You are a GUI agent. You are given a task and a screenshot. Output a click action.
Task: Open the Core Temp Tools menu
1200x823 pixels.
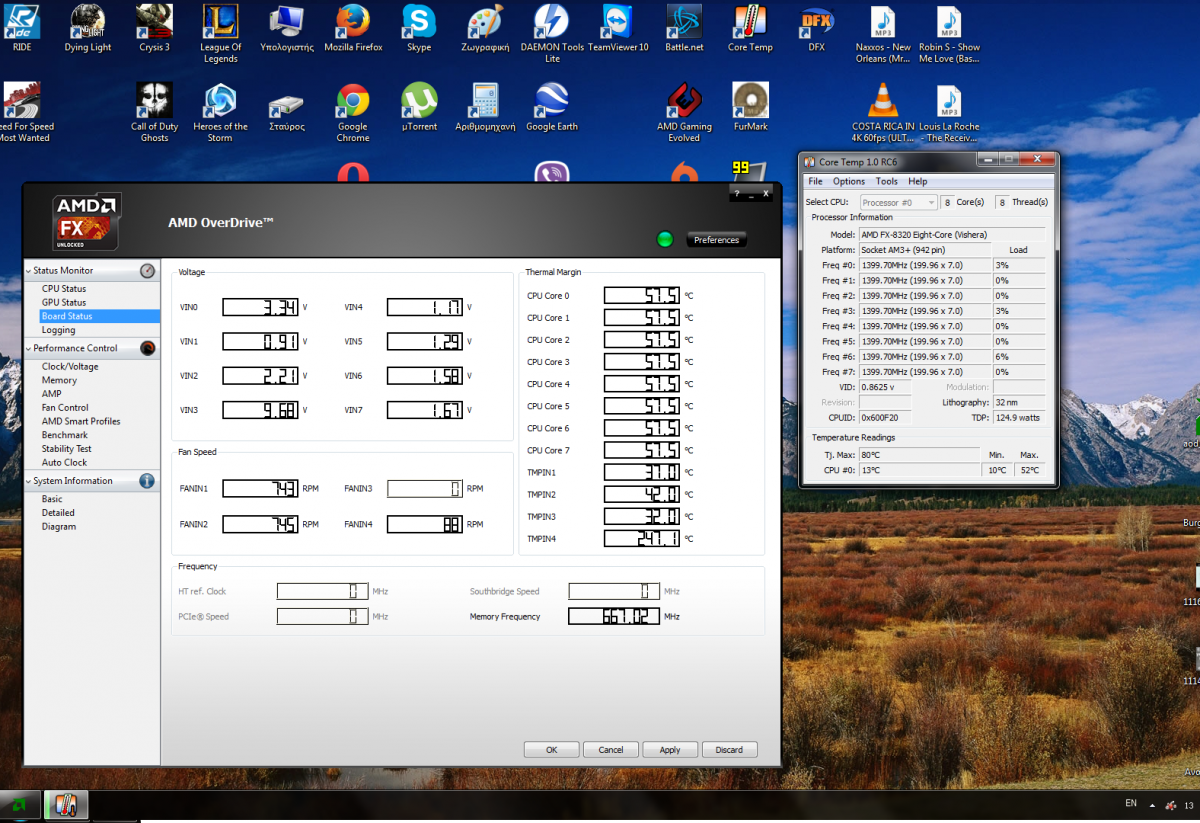(x=887, y=182)
